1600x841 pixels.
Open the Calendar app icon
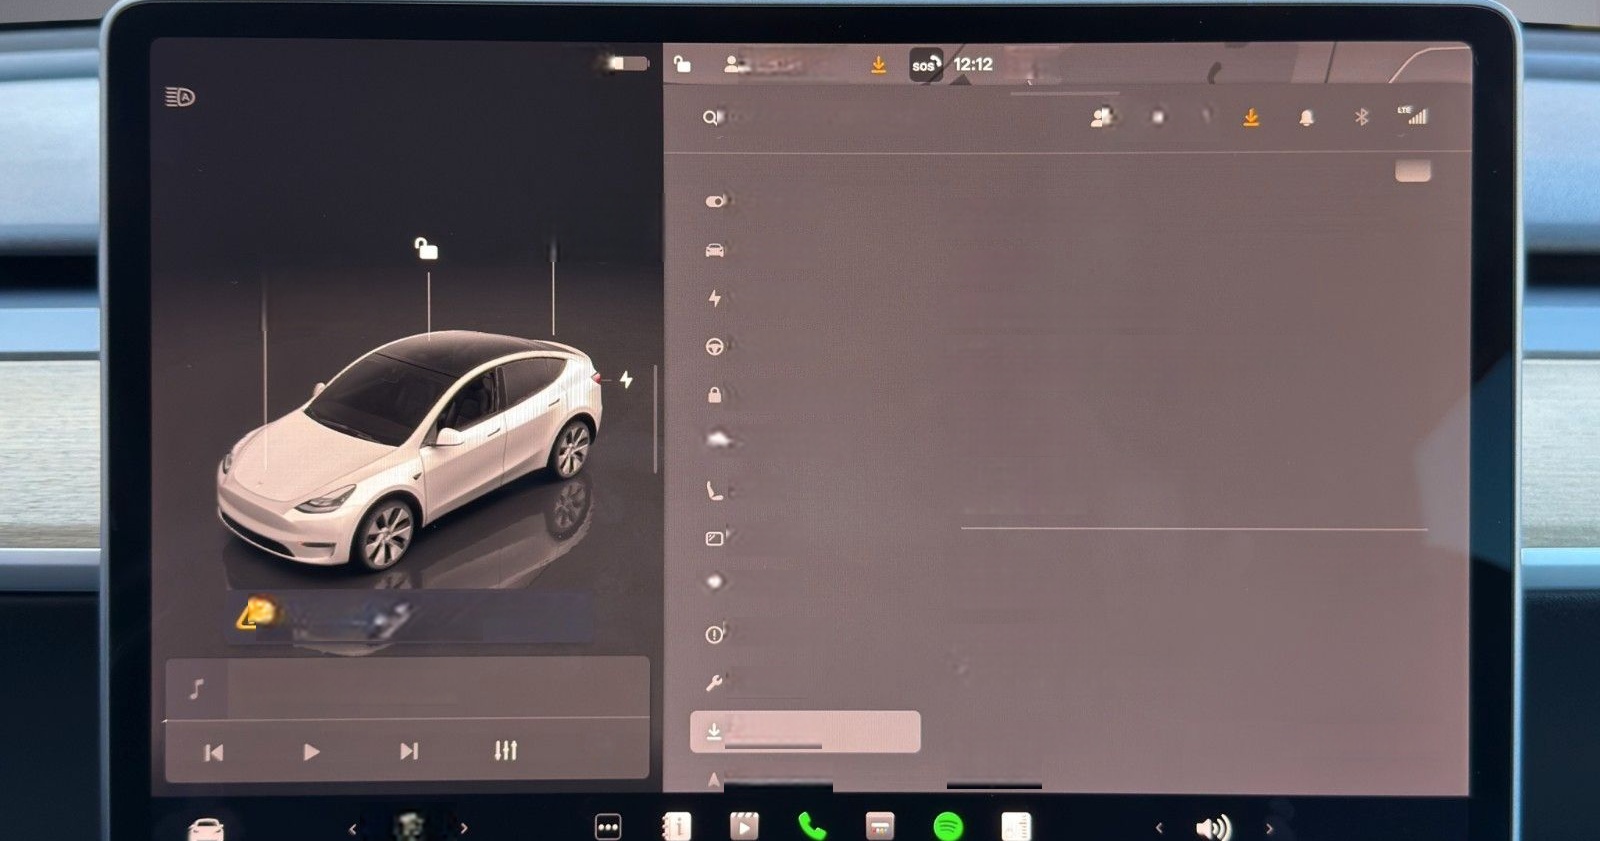coord(880,827)
